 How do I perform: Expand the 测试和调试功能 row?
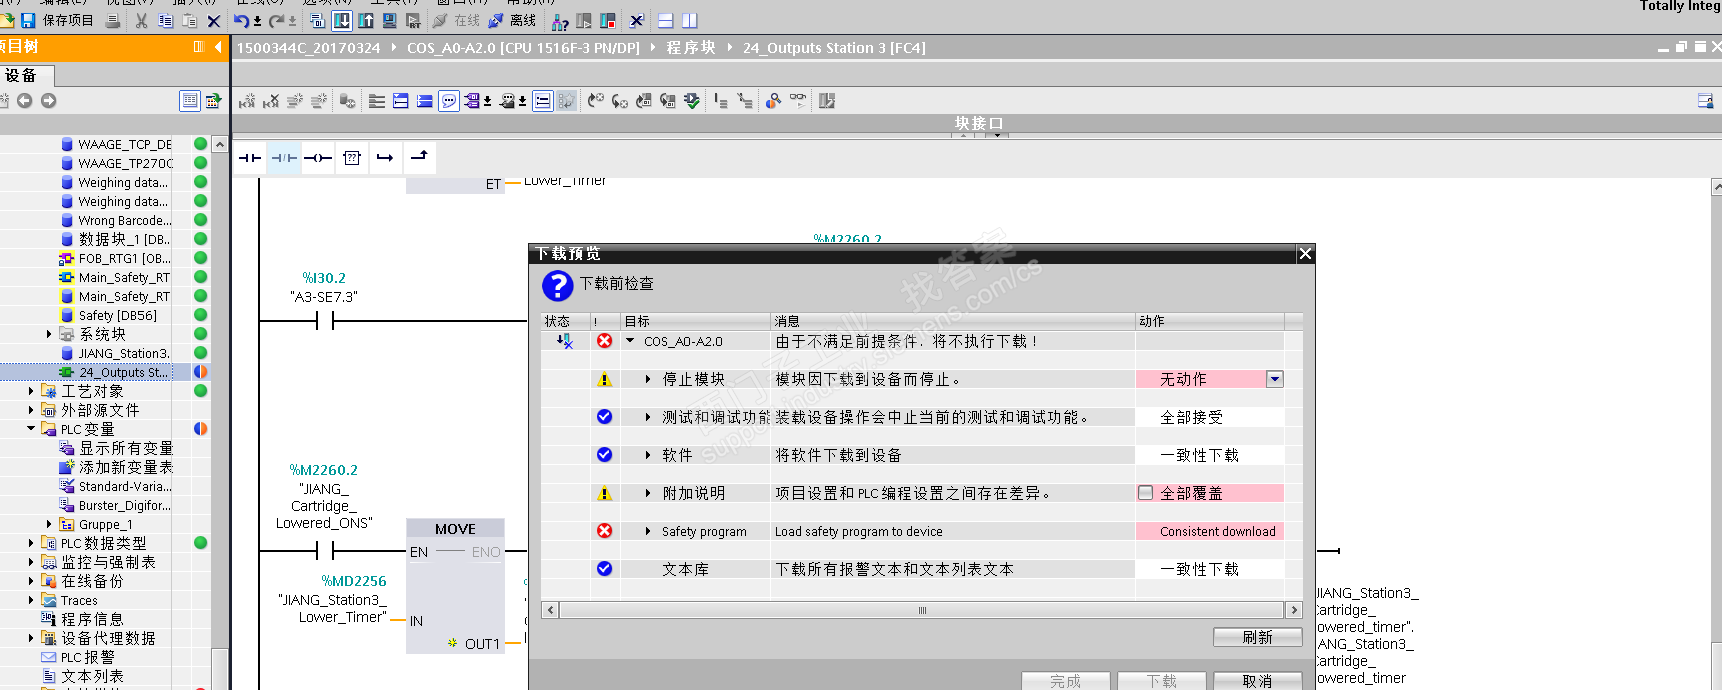[648, 417]
